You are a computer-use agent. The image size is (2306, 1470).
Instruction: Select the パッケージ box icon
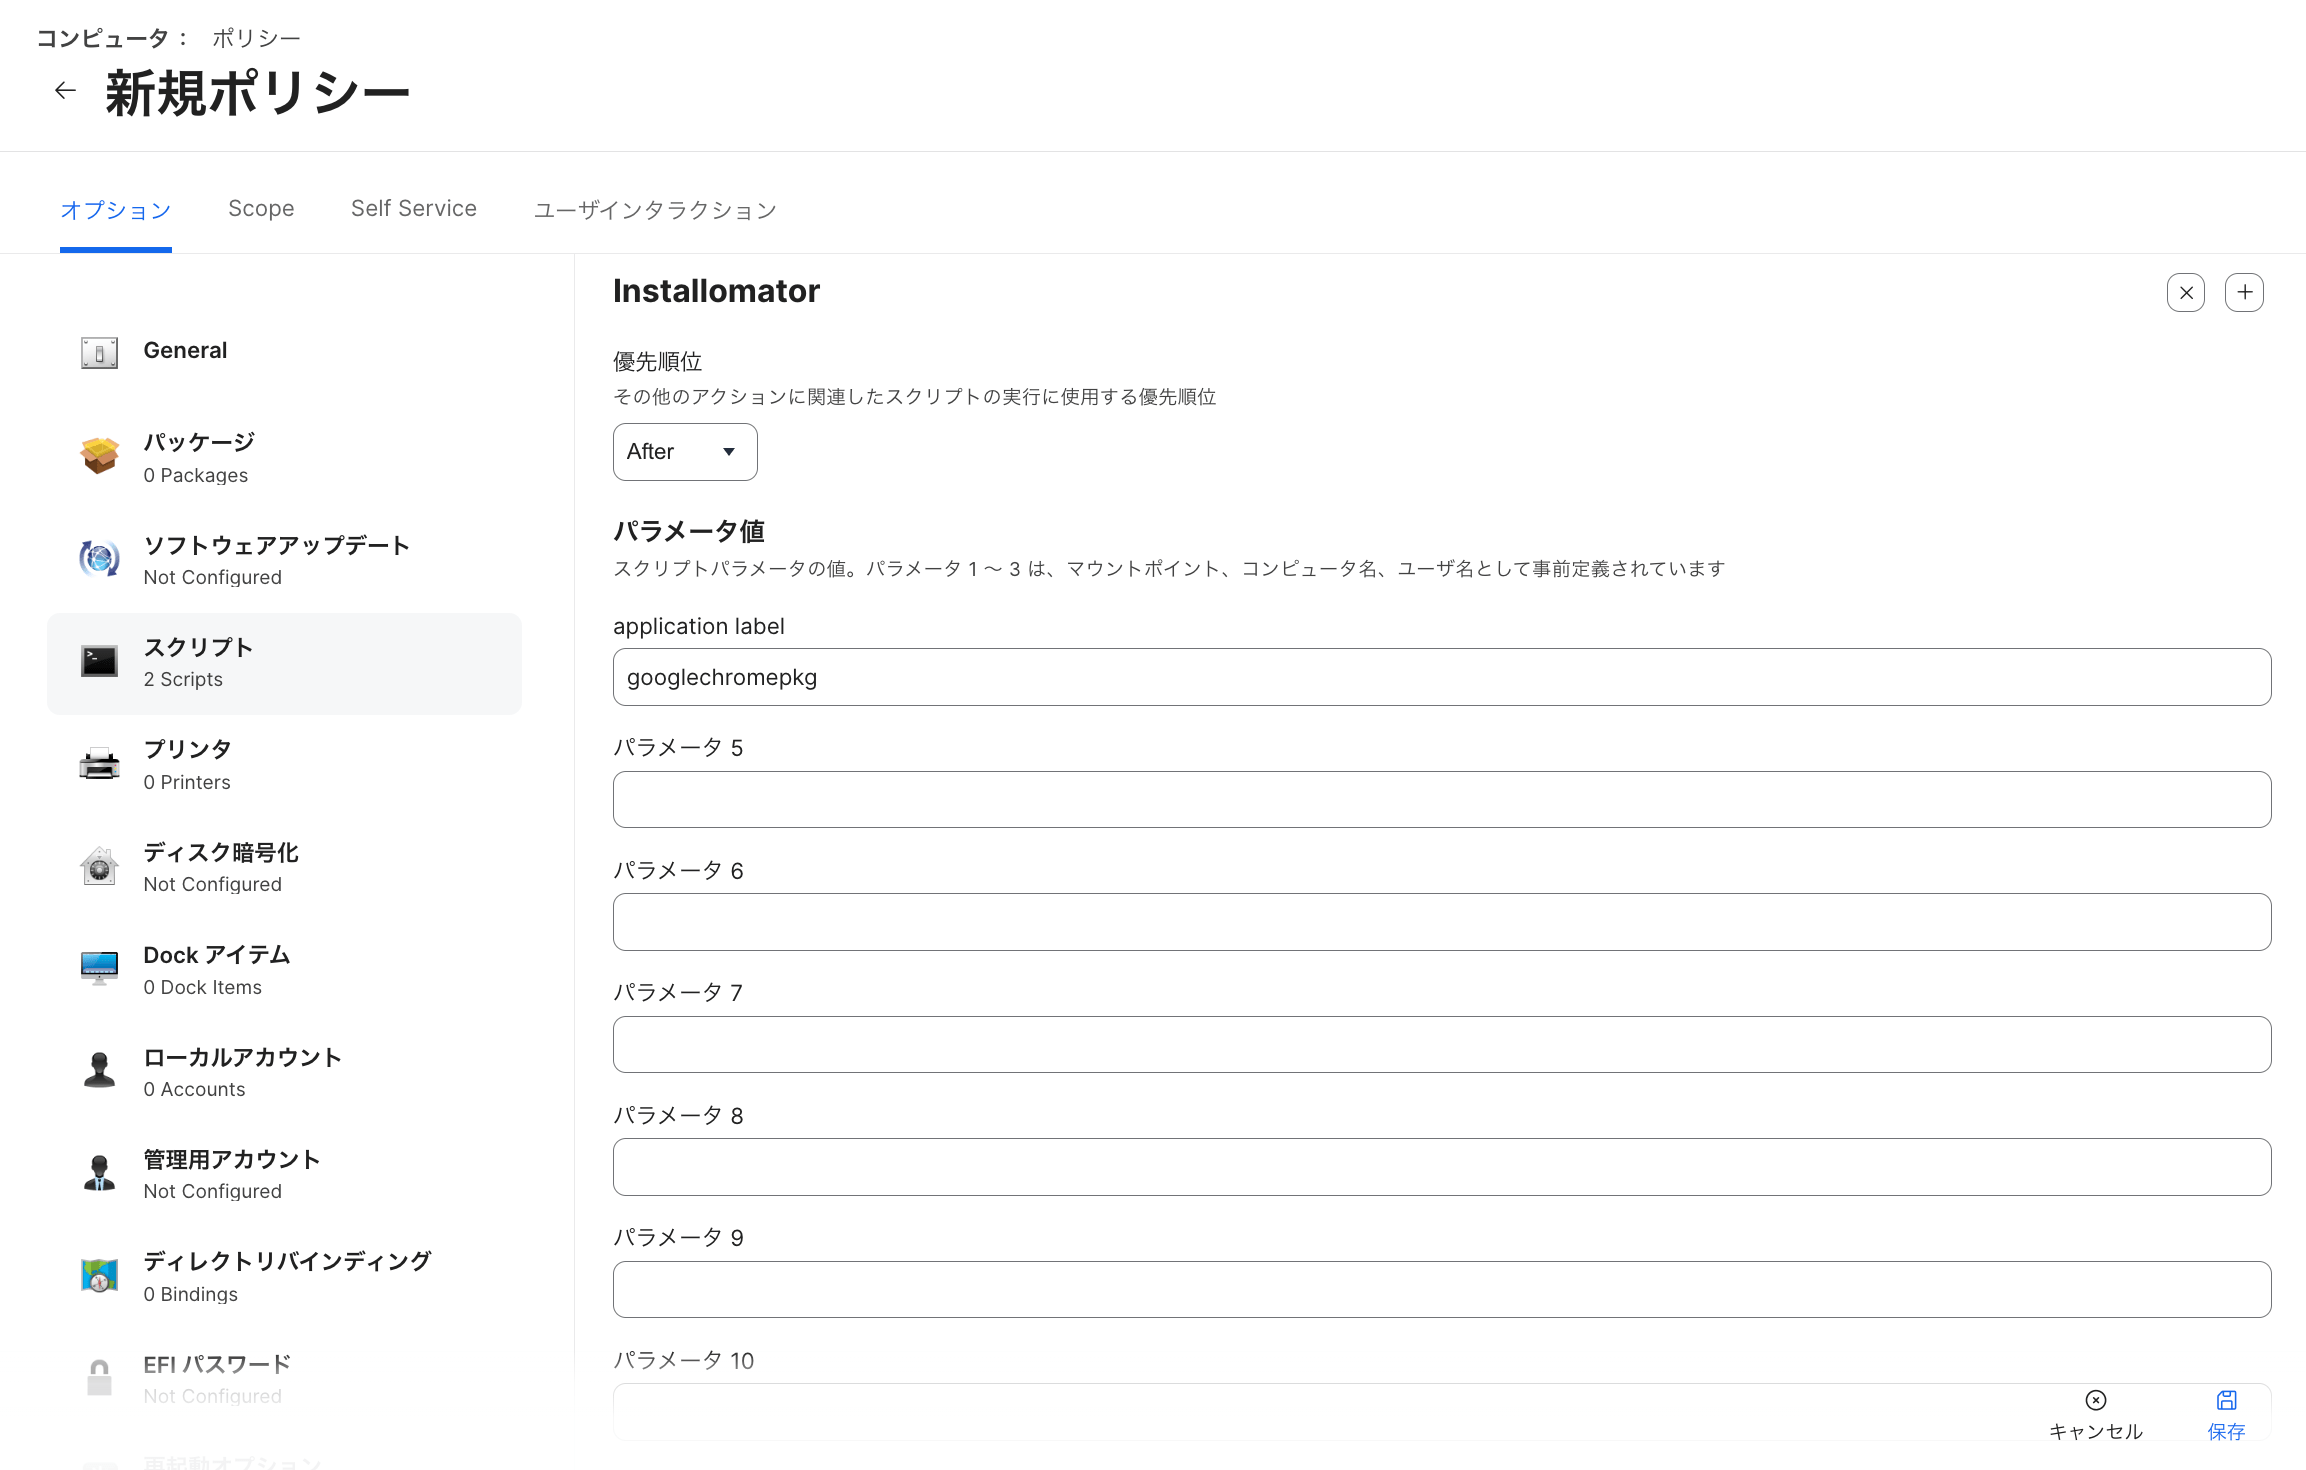[99, 455]
